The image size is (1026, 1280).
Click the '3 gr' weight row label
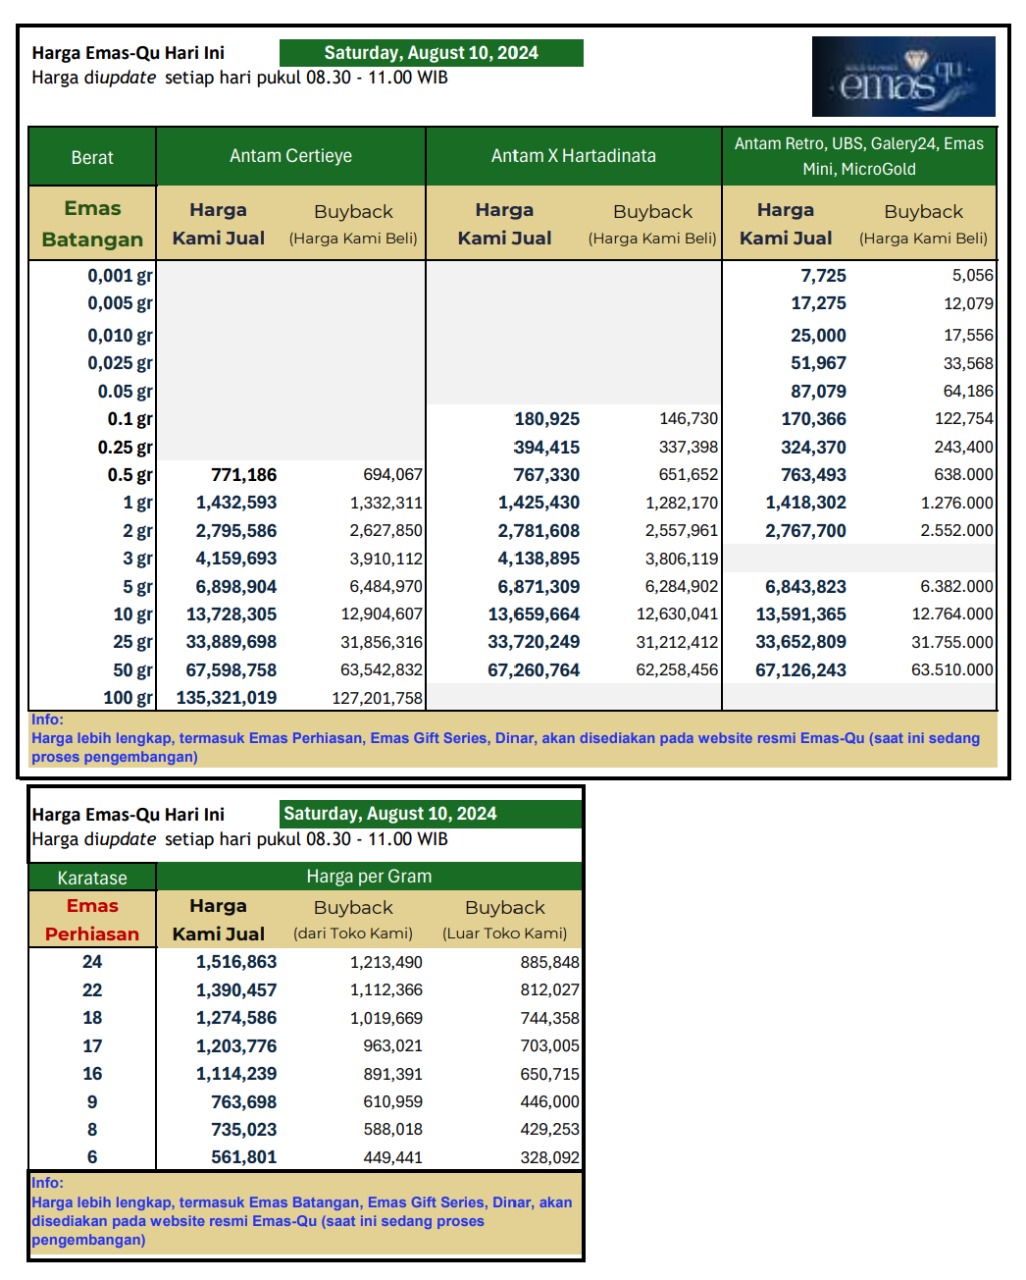(x=138, y=559)
